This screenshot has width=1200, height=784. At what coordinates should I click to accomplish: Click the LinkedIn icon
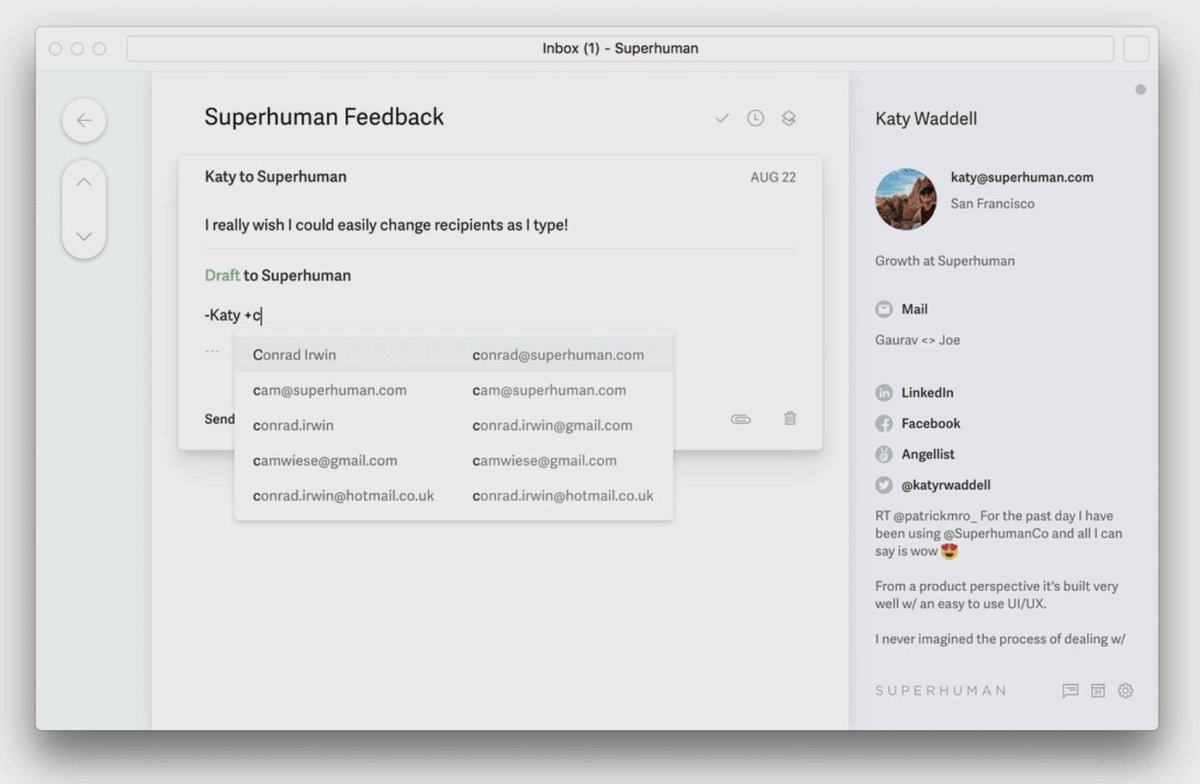pyautogui.click(x=884, y=393)
